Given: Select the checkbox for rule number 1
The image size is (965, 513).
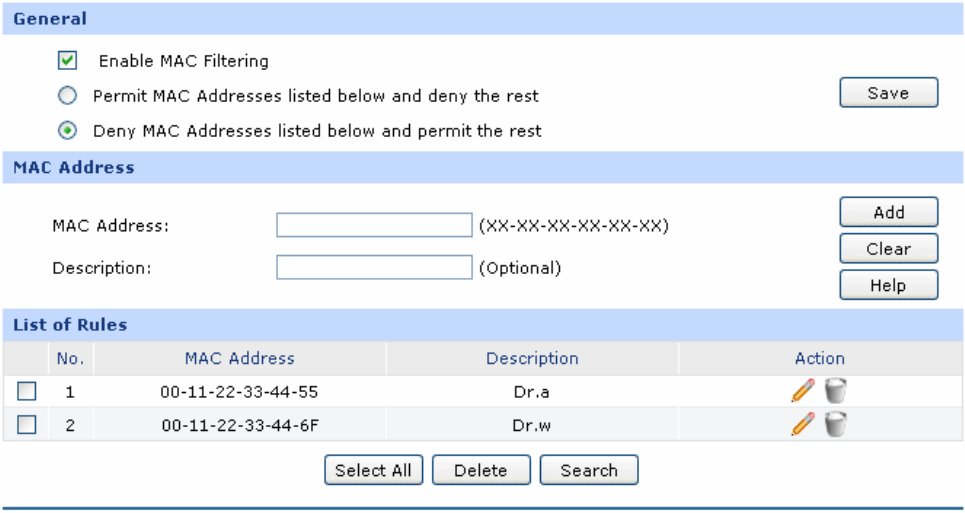Looking at the screenshot, I should coord(27,392).
